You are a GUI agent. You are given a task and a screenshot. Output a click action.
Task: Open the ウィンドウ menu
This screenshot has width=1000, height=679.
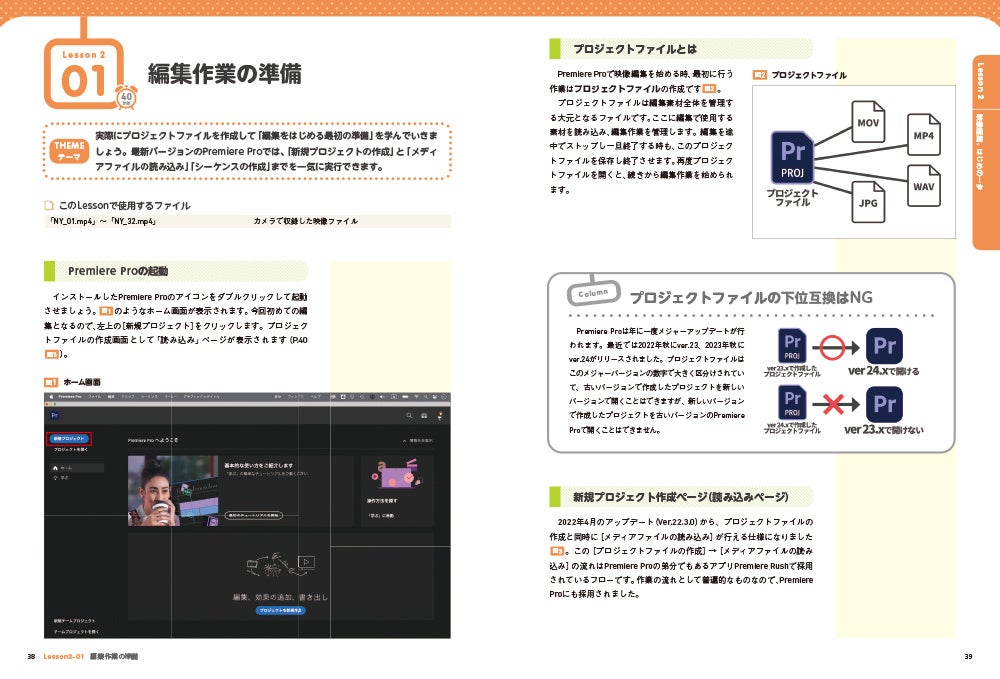click(x=296, y=397)
